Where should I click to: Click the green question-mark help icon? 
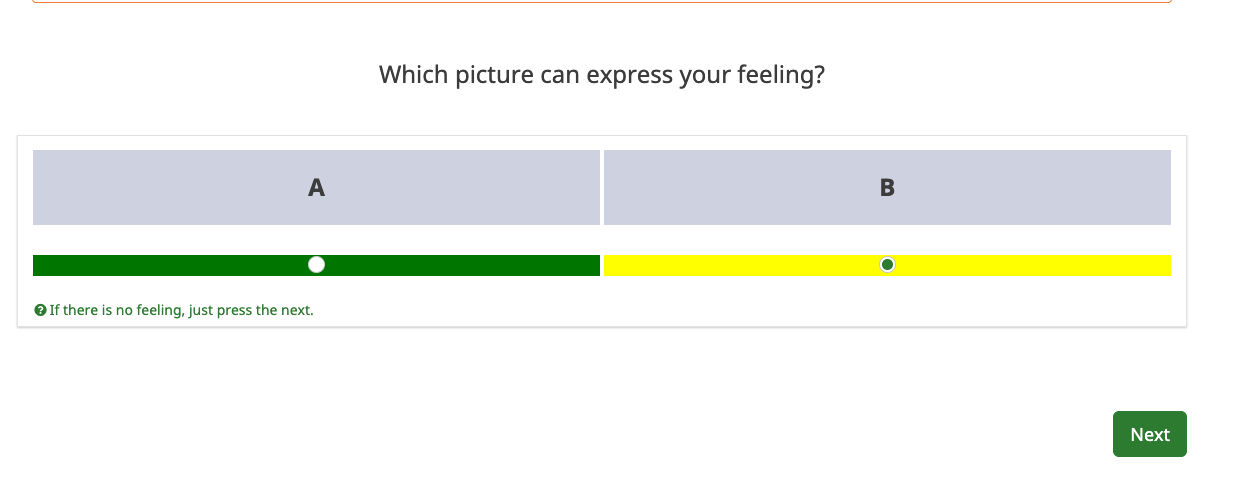(40, 311)
